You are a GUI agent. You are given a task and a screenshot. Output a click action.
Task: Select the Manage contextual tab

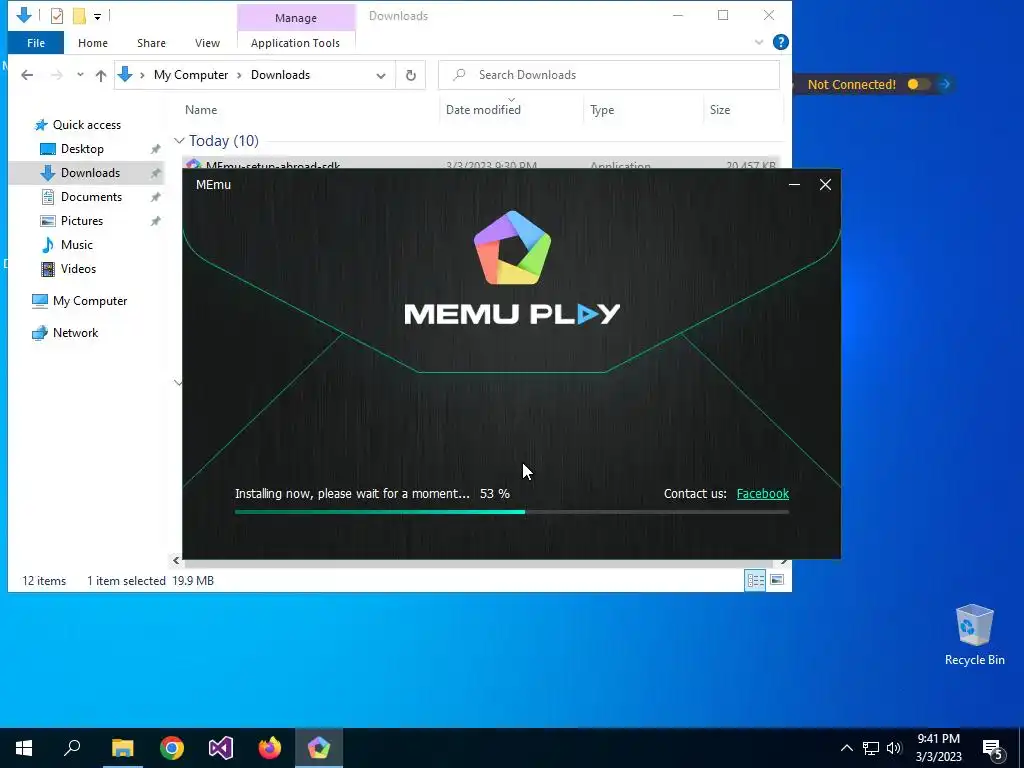pos(296,18)
